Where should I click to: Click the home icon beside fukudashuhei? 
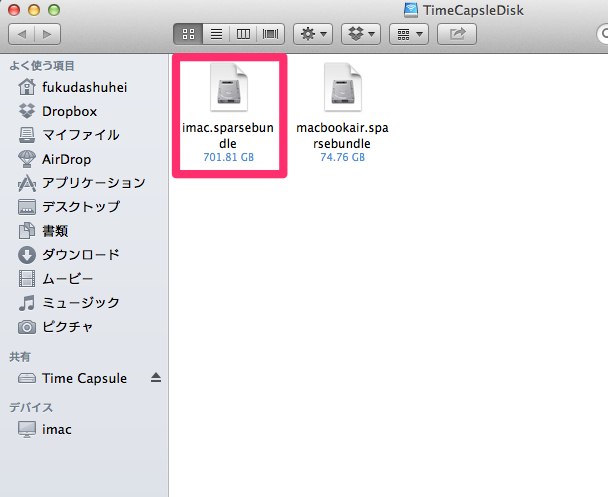click(27, 87)
